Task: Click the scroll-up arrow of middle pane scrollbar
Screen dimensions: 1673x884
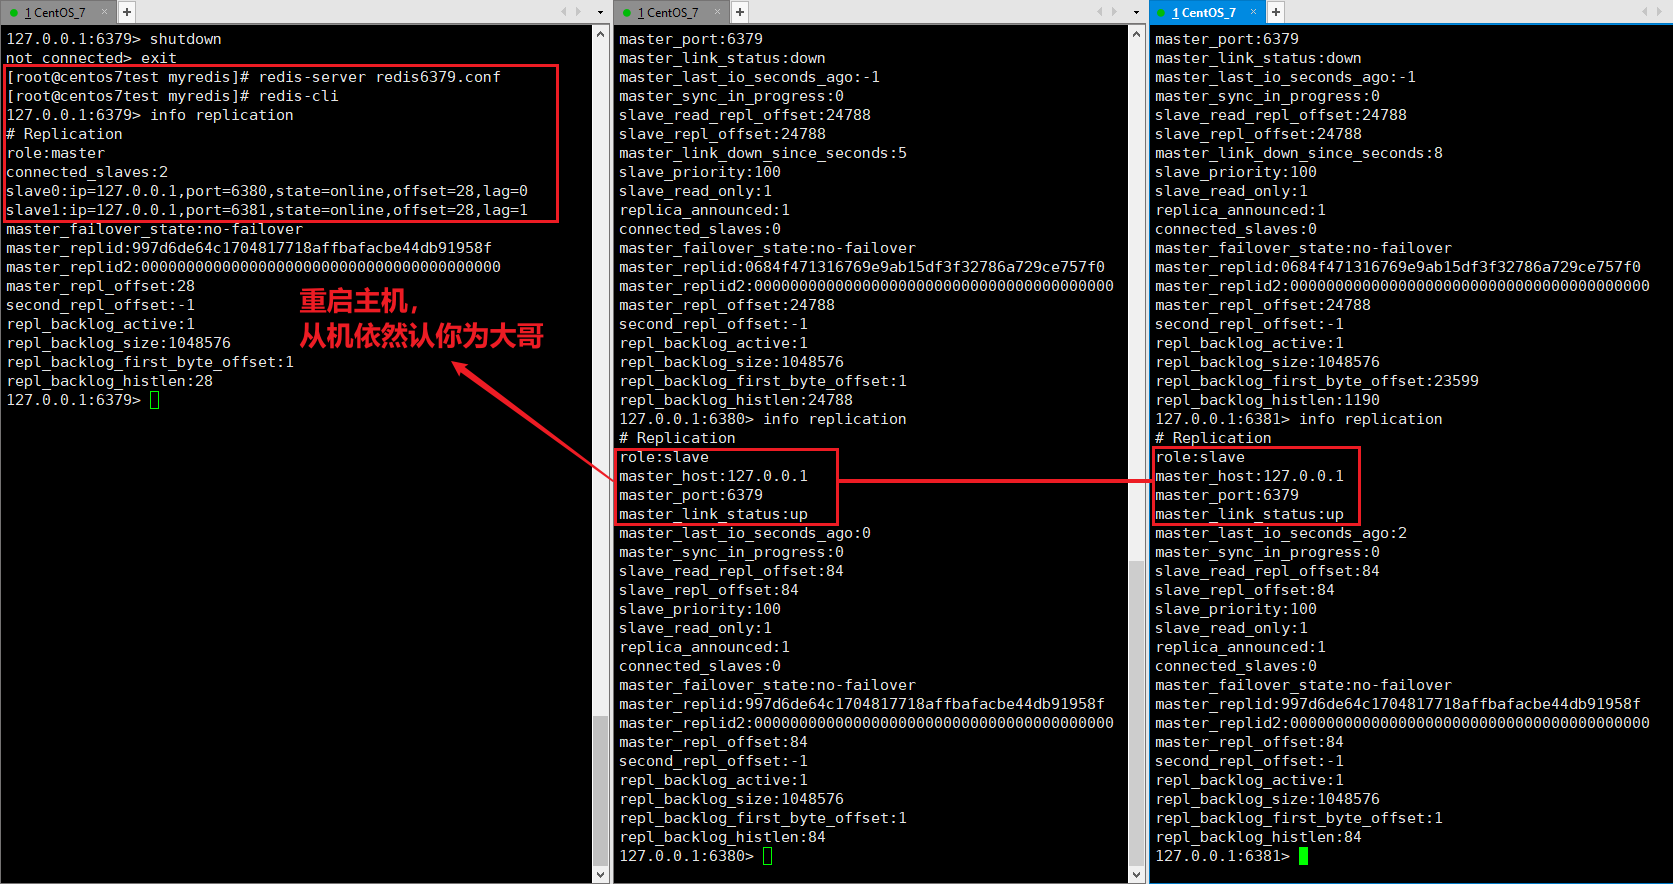Action: [1137, 34]
